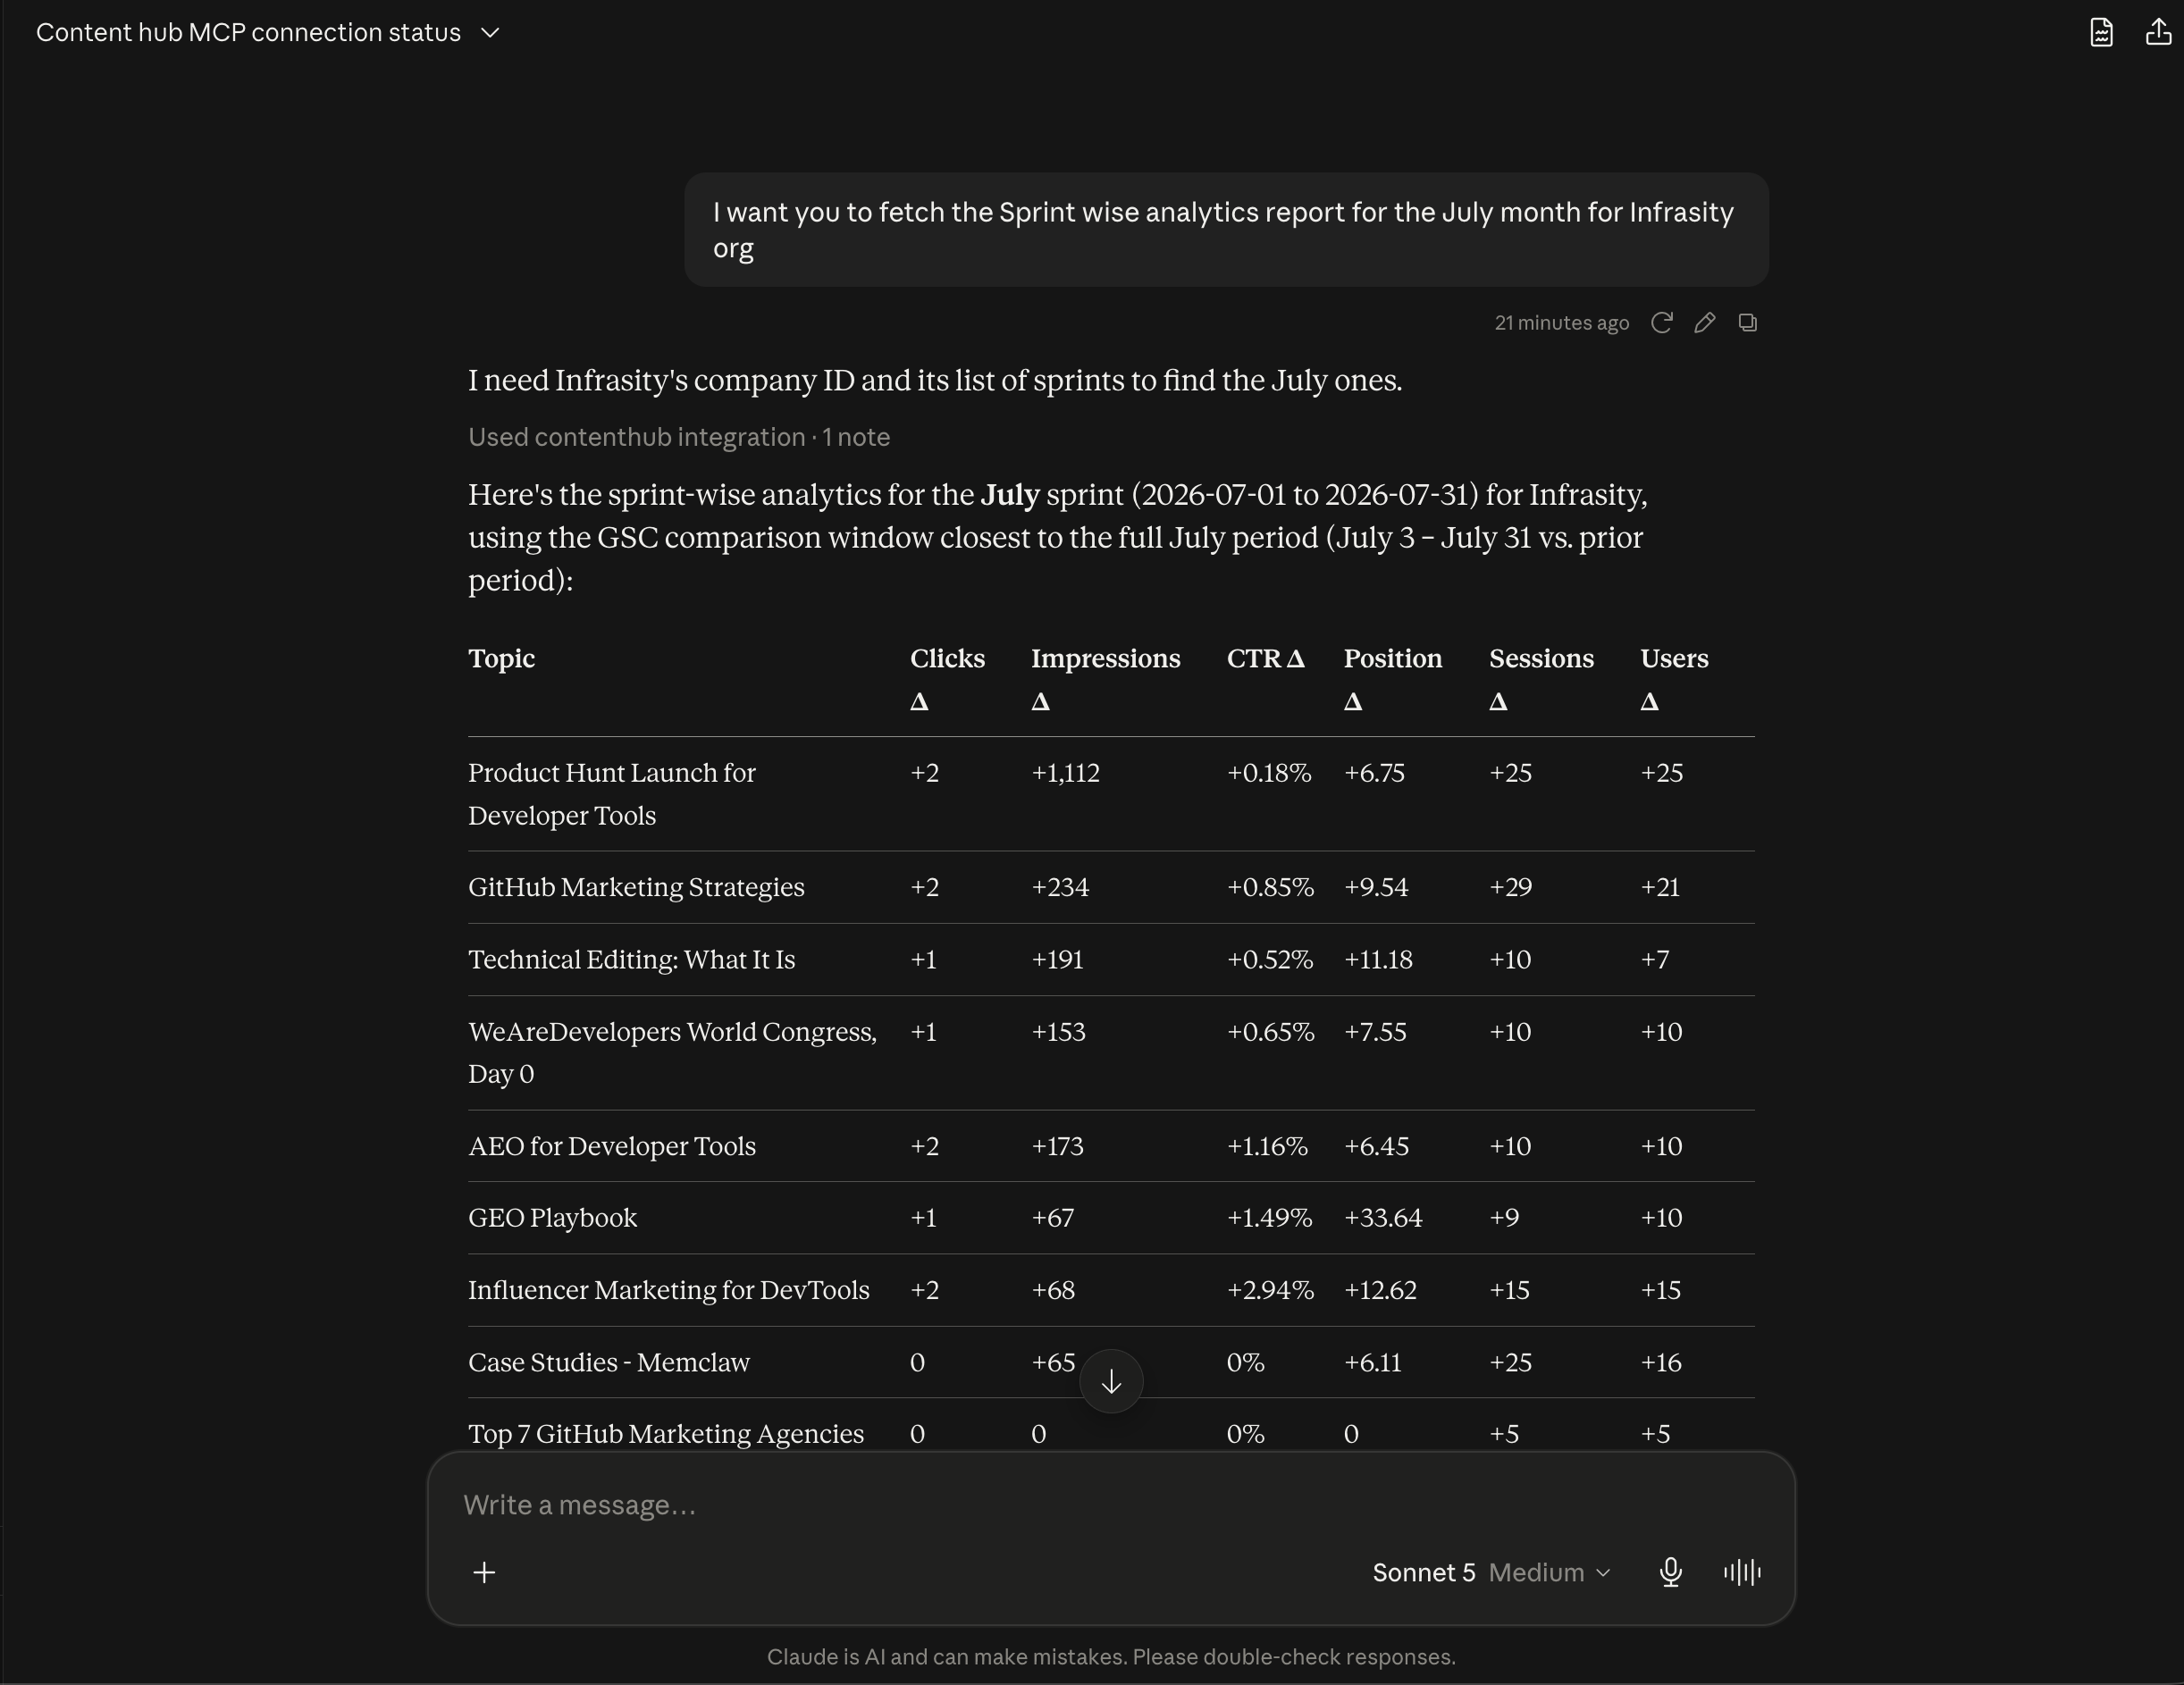Click the 'Position Δ' column header
The height and width of the screenshot is (1685, 2184).
coord(1392,679)
